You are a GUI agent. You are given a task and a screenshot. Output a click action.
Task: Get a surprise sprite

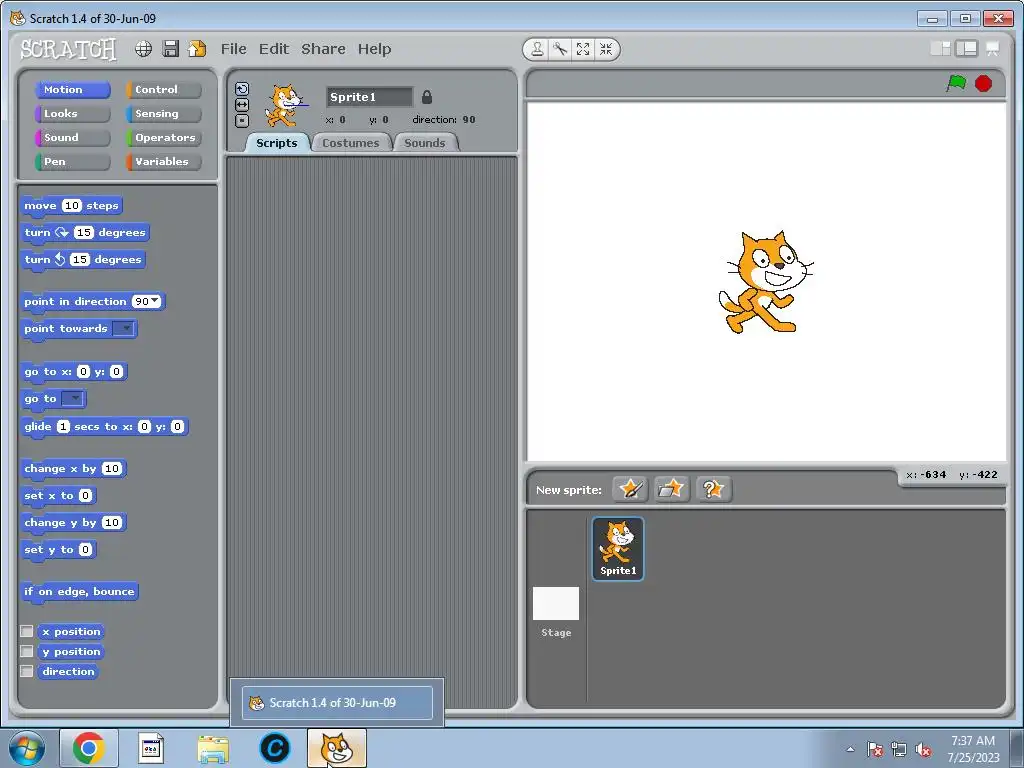pos(713,489)
